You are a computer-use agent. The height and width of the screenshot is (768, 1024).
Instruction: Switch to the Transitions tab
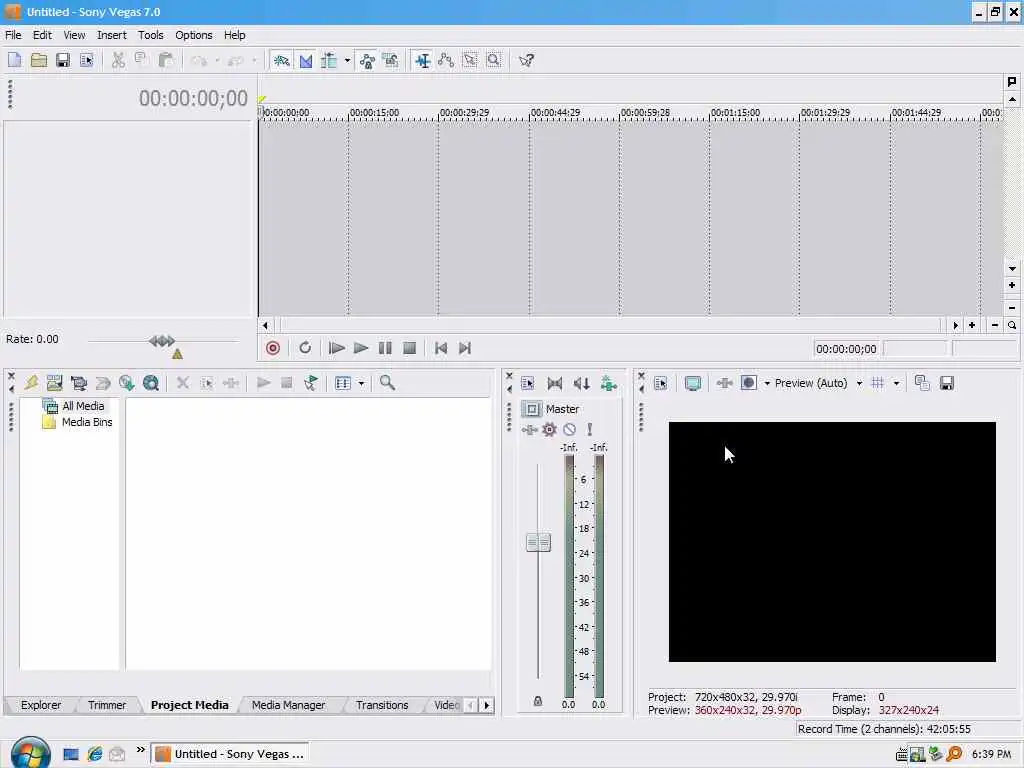(x=382, y=705)
